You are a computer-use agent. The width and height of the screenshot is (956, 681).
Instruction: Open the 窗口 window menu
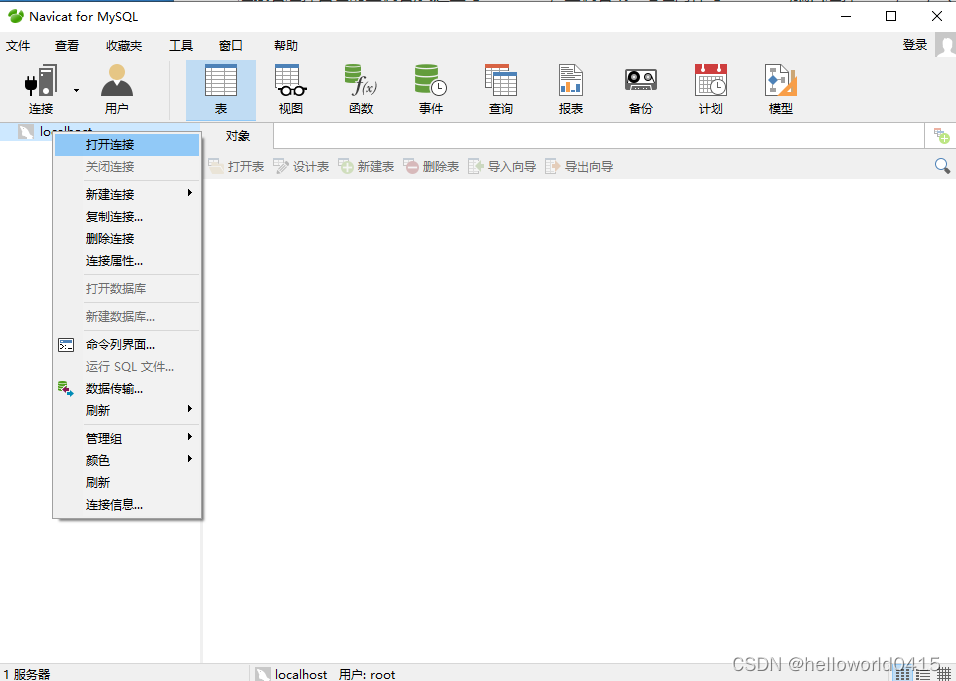(230, 46)
